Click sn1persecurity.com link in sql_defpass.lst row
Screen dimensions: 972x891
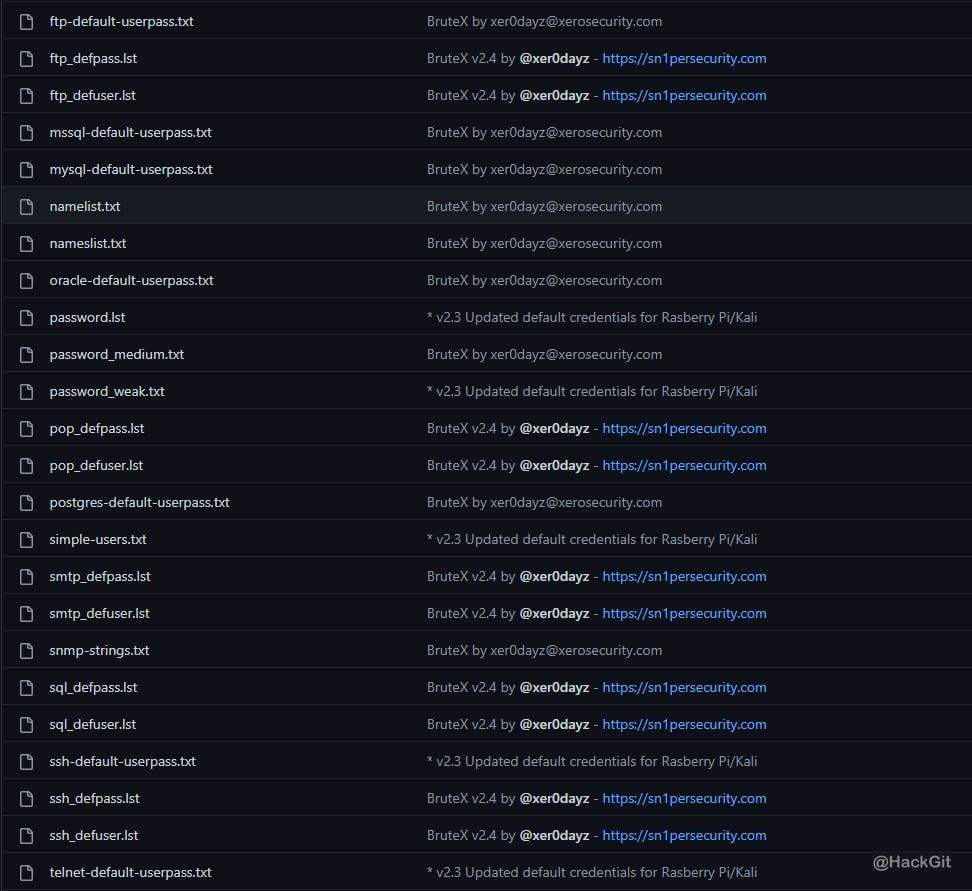[x=684, y=688]
